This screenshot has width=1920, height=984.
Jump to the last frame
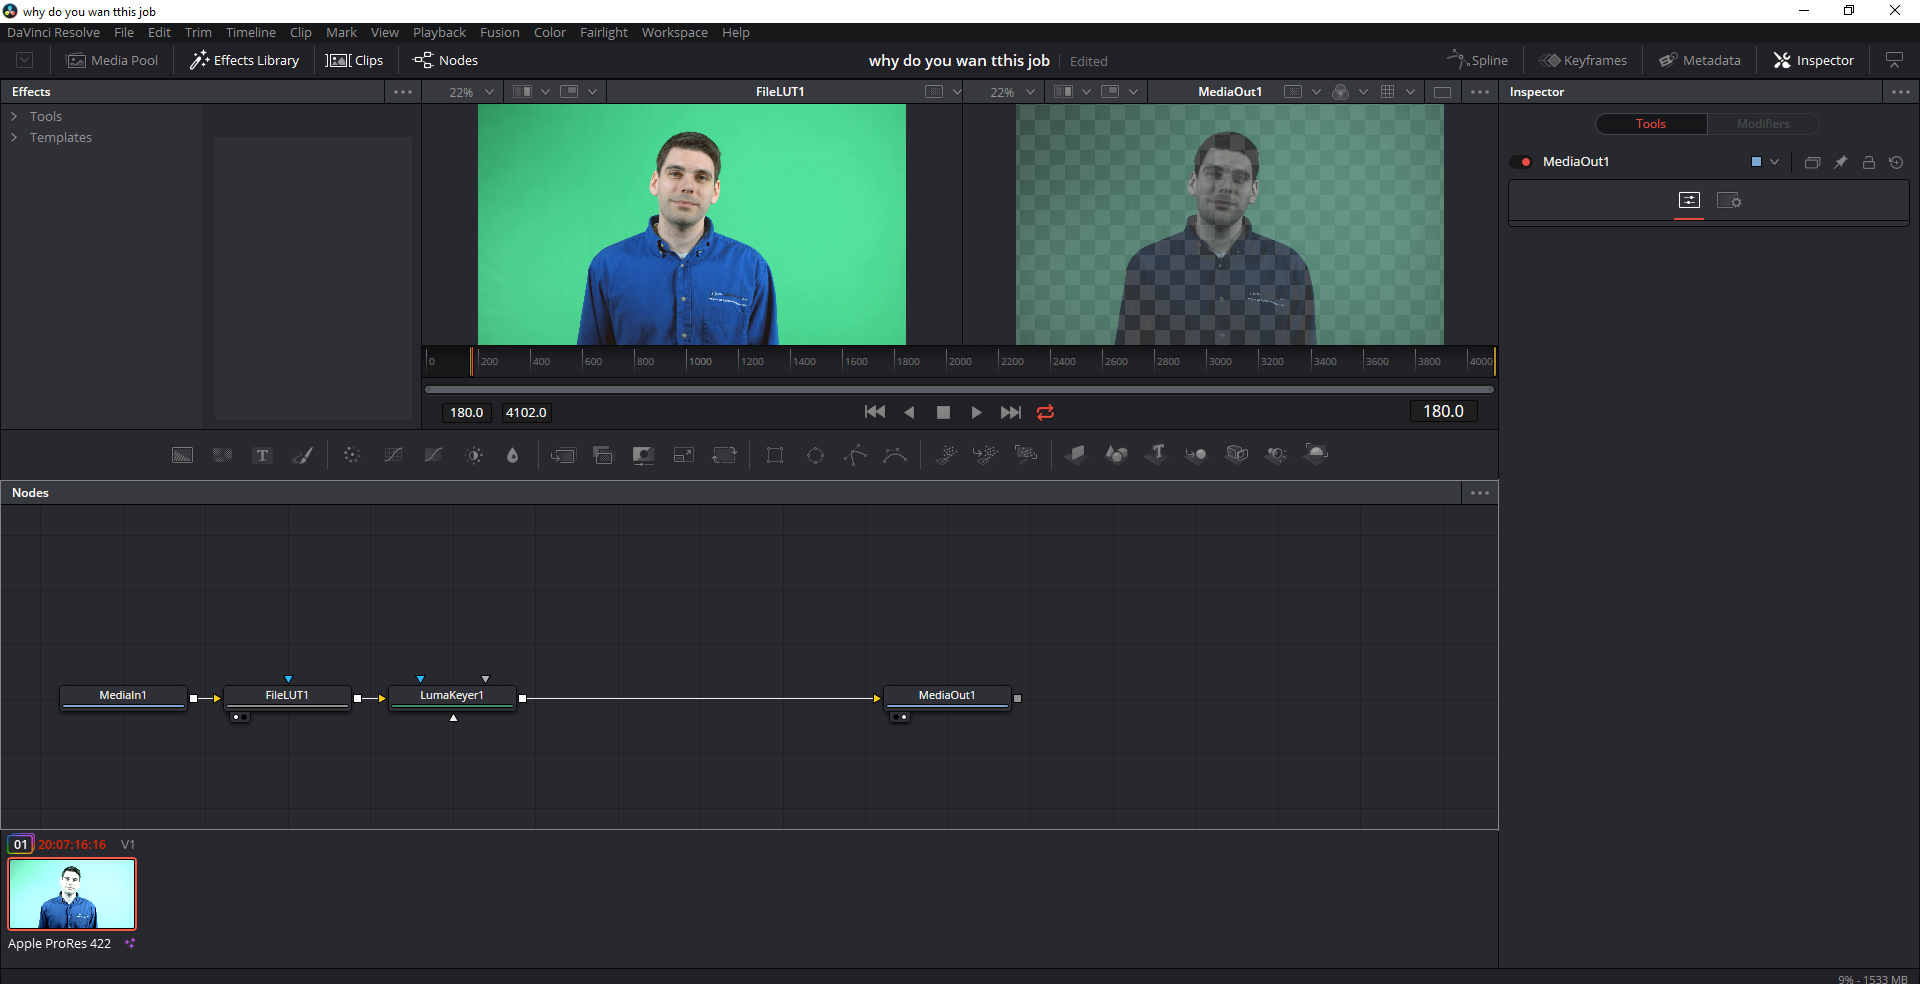point(1011,412)
